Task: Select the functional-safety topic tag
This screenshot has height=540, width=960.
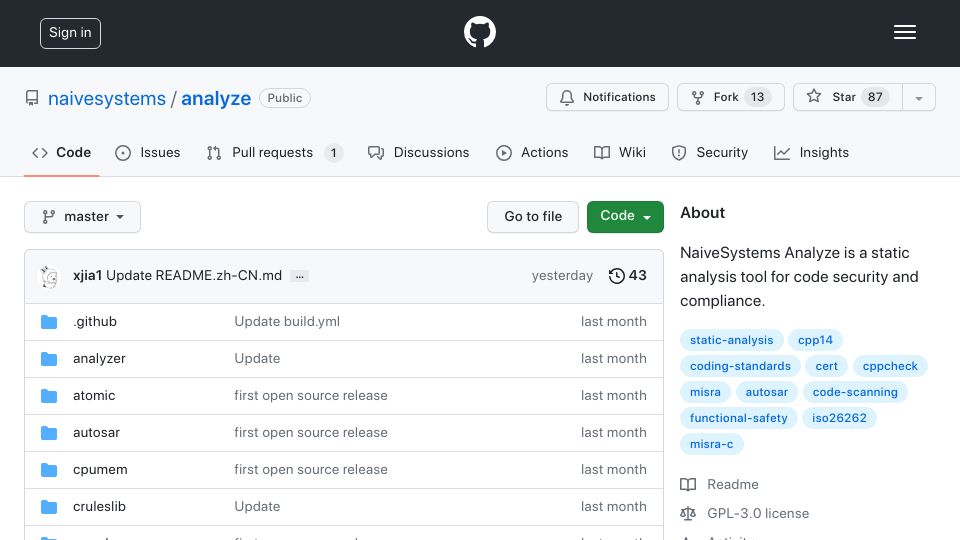Action: point(738,418)
